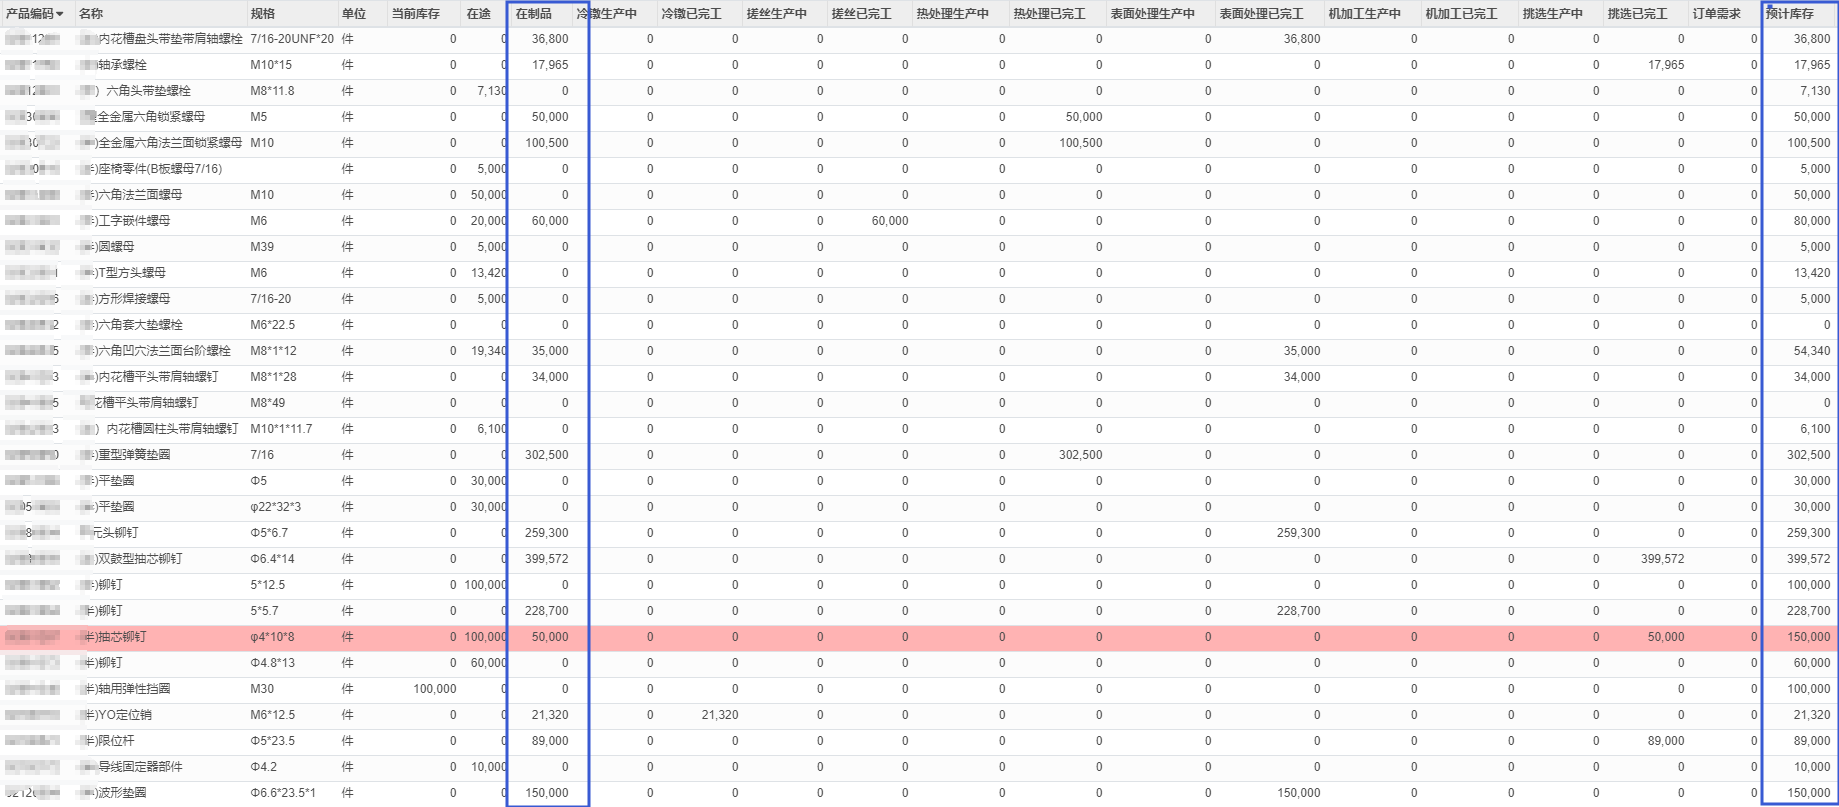Click the 轴承螺栓 name cell
Image resolution: width=1839 pixels, height=807 pixels.
coord(122,65)
